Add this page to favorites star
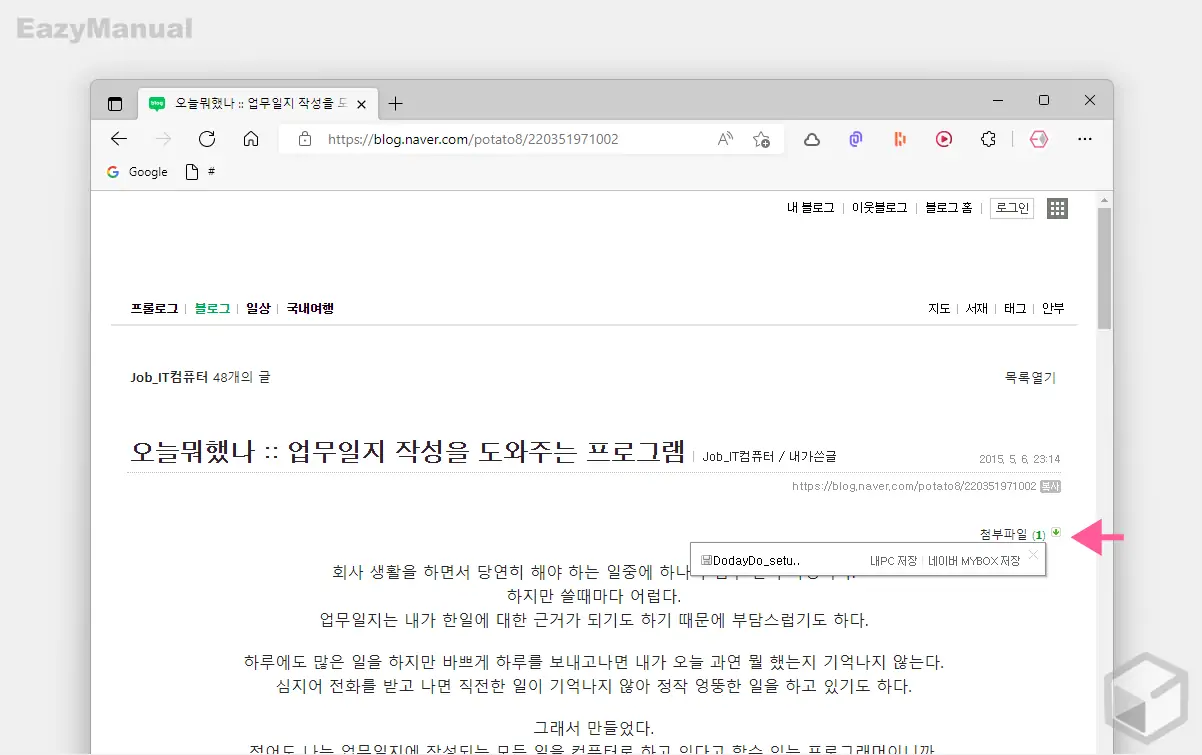The width and height of the screenshot is (1202, 755). (762, 140)
